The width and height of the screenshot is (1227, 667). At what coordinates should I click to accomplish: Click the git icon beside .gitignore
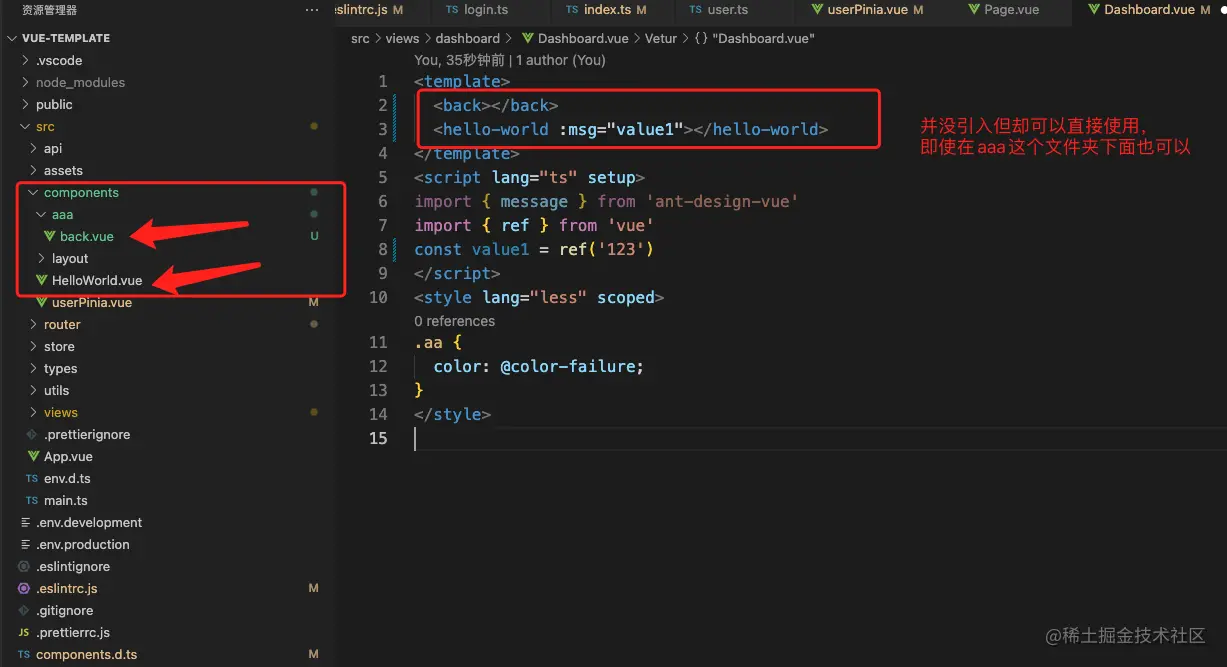(x=24, y=610)
